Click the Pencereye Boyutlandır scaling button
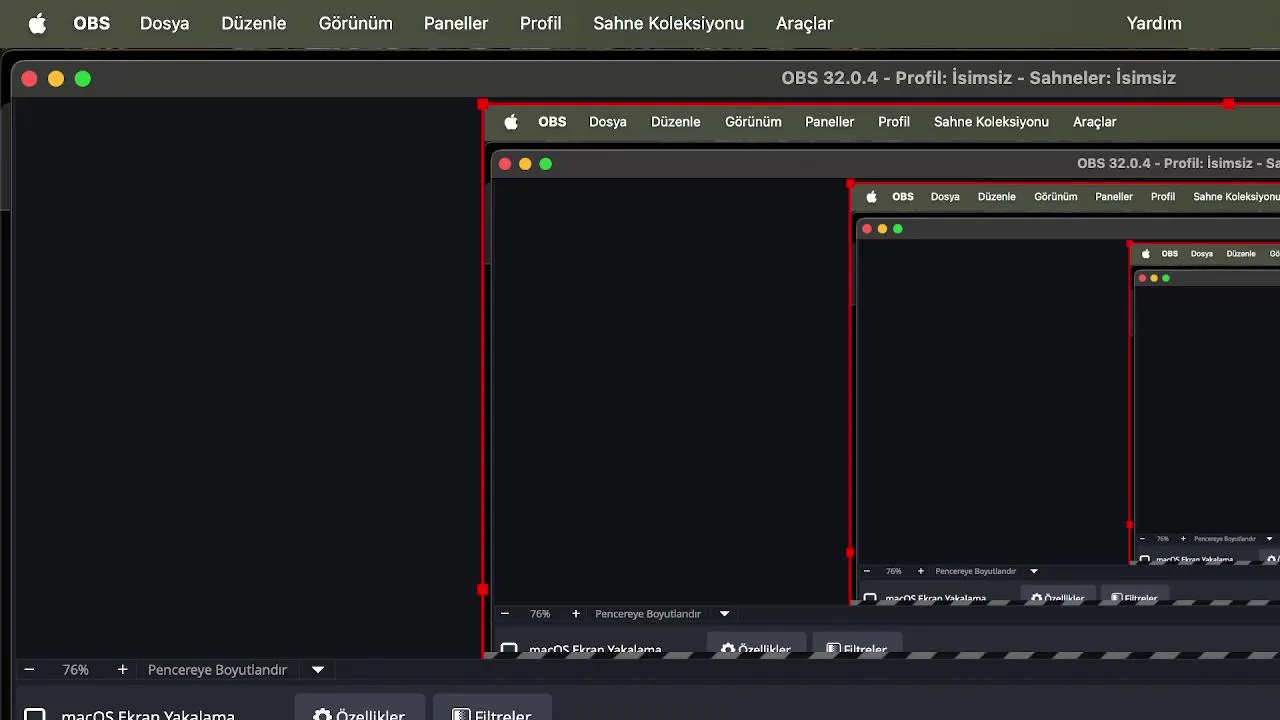This screenshot has width=1280, height=720. pos(217,670)
